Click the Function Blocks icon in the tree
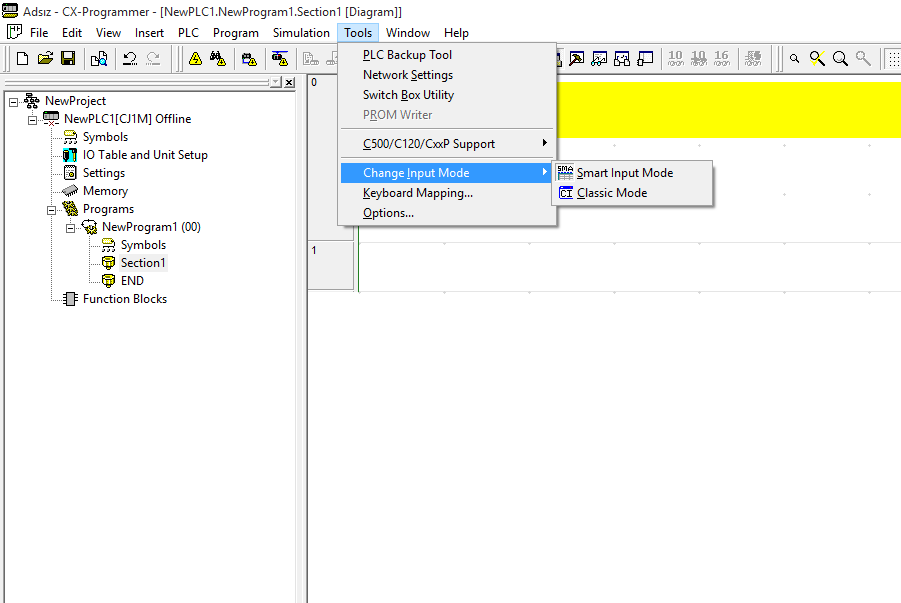The height and width of the screenshot is (603, 901). [70, 299]
